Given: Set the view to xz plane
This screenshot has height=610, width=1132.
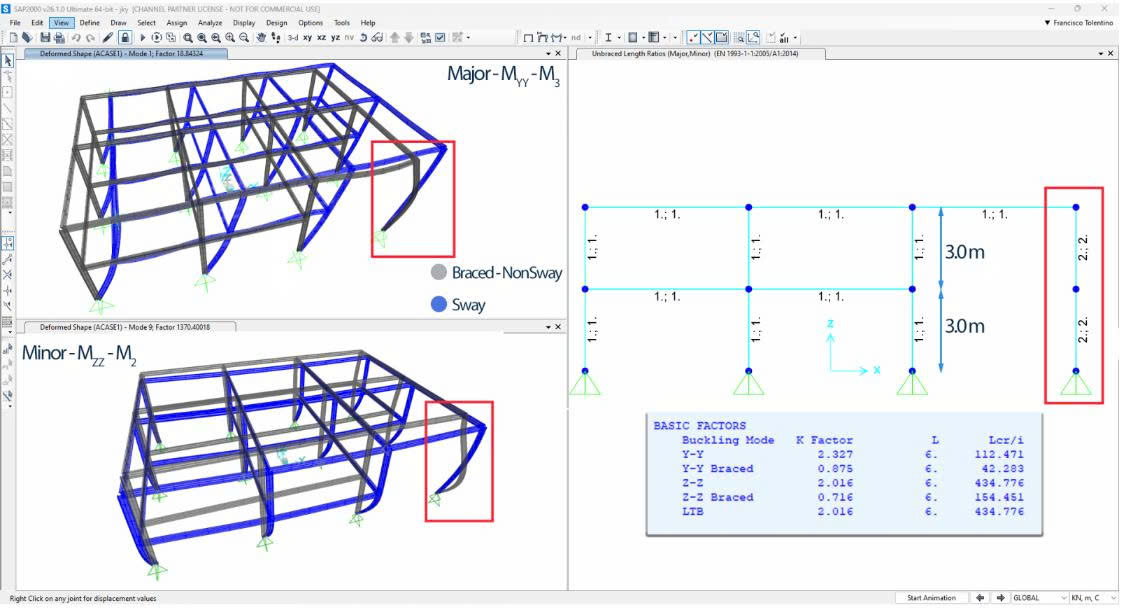Looking at the screenshot, I should (x=321, y=37).
